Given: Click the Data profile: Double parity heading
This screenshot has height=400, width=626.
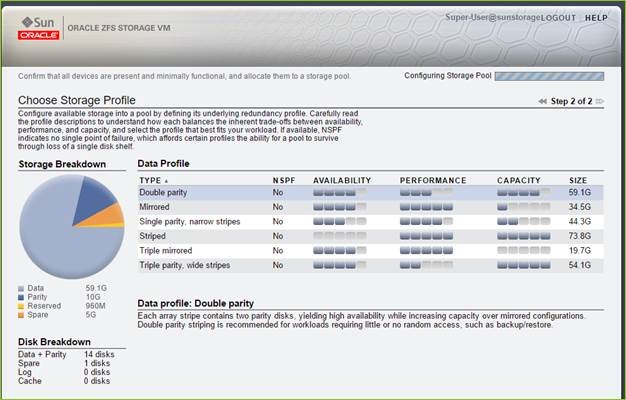Looking at the screenshot, I should click(x=196, y=303).
